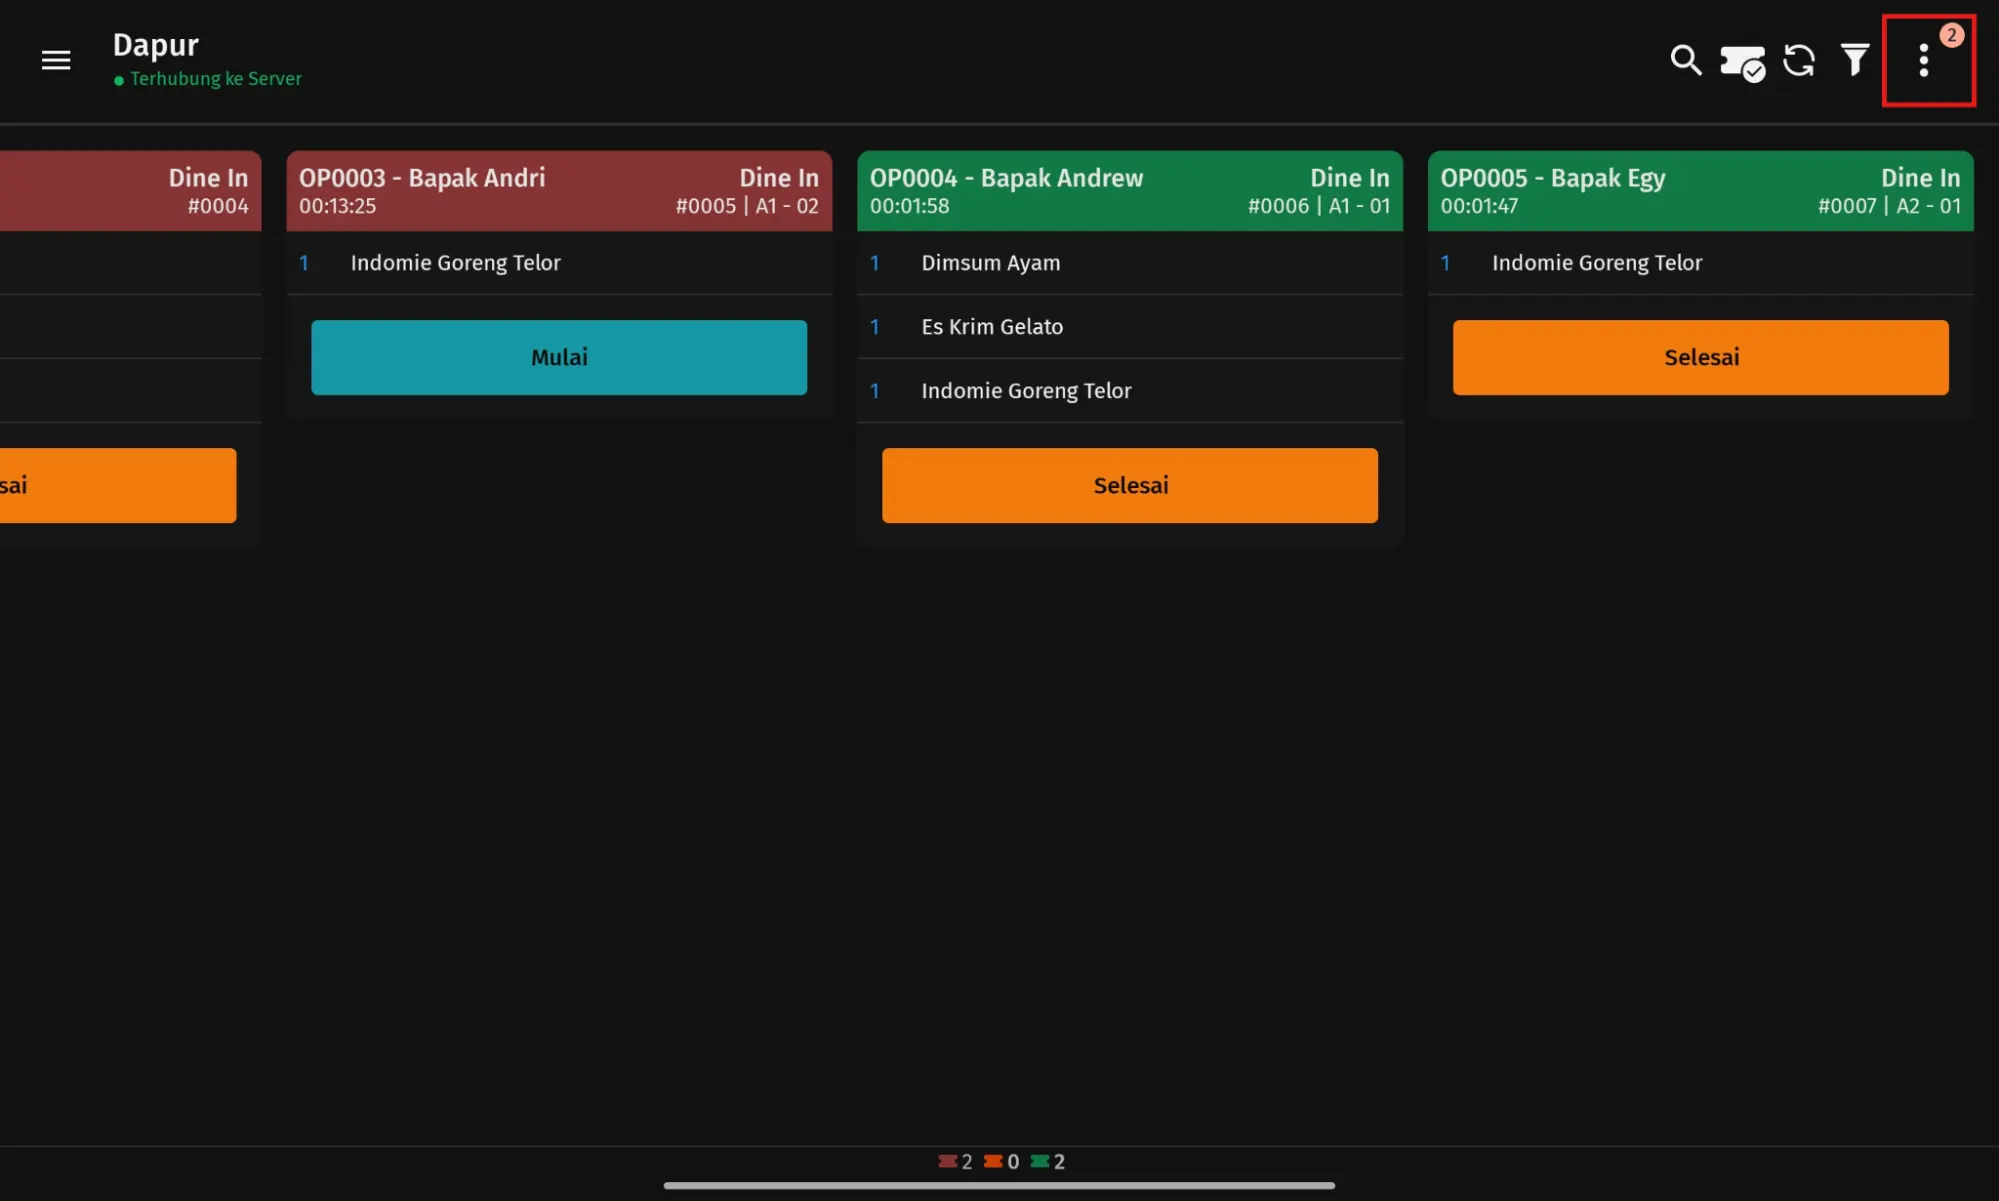
Task: Open the hamburger navigation menu
Action: [x=56, y=60]
